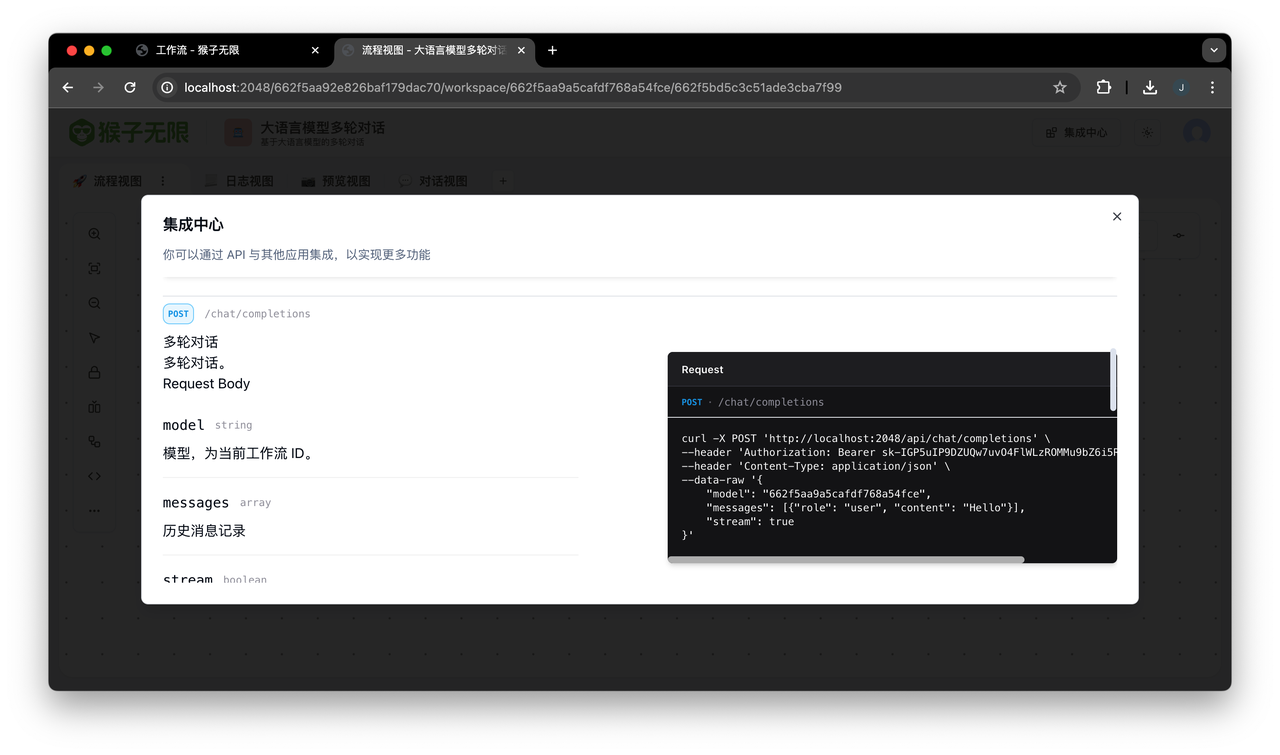Click the POST method badge
The image size is (1280, 755).
(178, 314)
